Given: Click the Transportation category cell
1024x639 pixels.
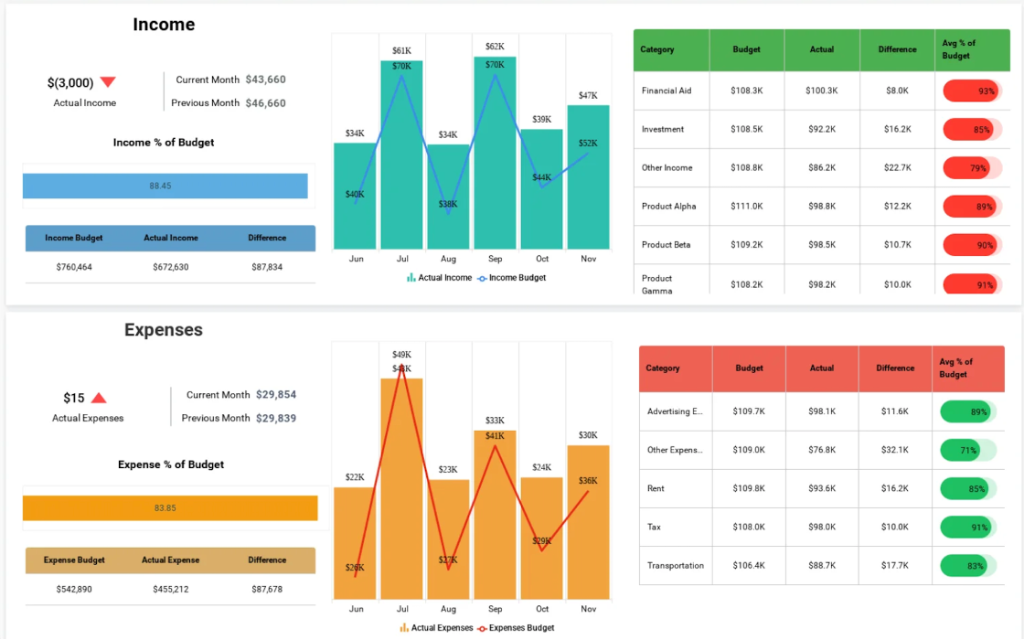Looking at the screenshot, I should coord(675,566).
